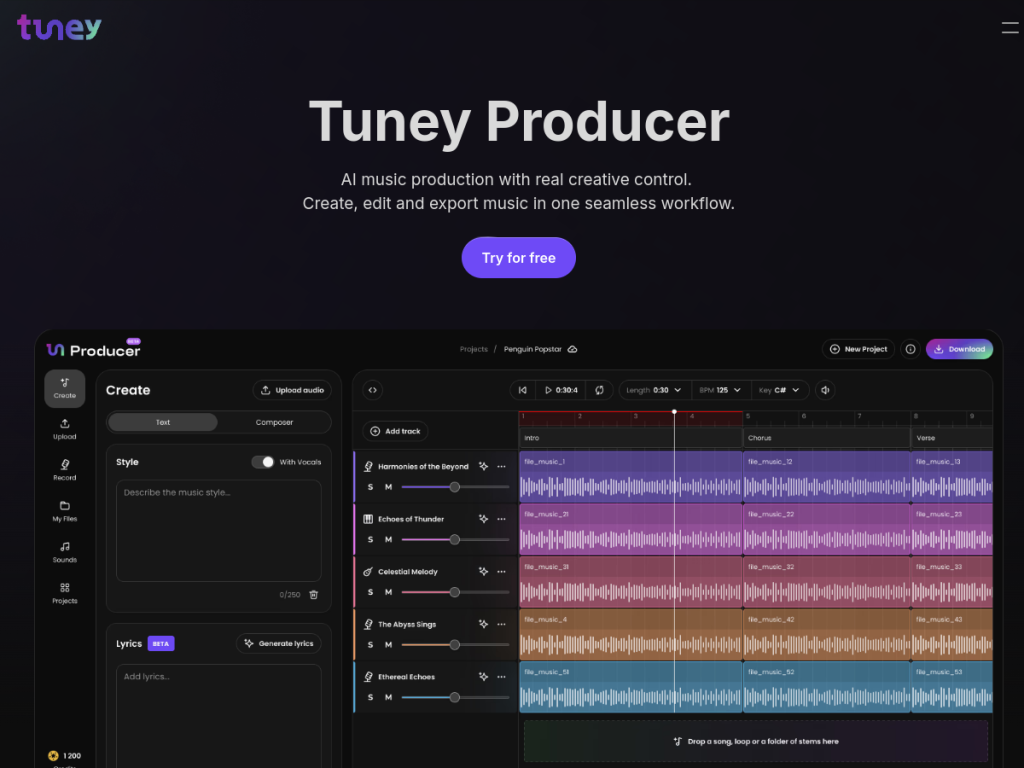Open the Length dropdown
The width and height of the screenshot is (1024, 768).
point(654,390)
